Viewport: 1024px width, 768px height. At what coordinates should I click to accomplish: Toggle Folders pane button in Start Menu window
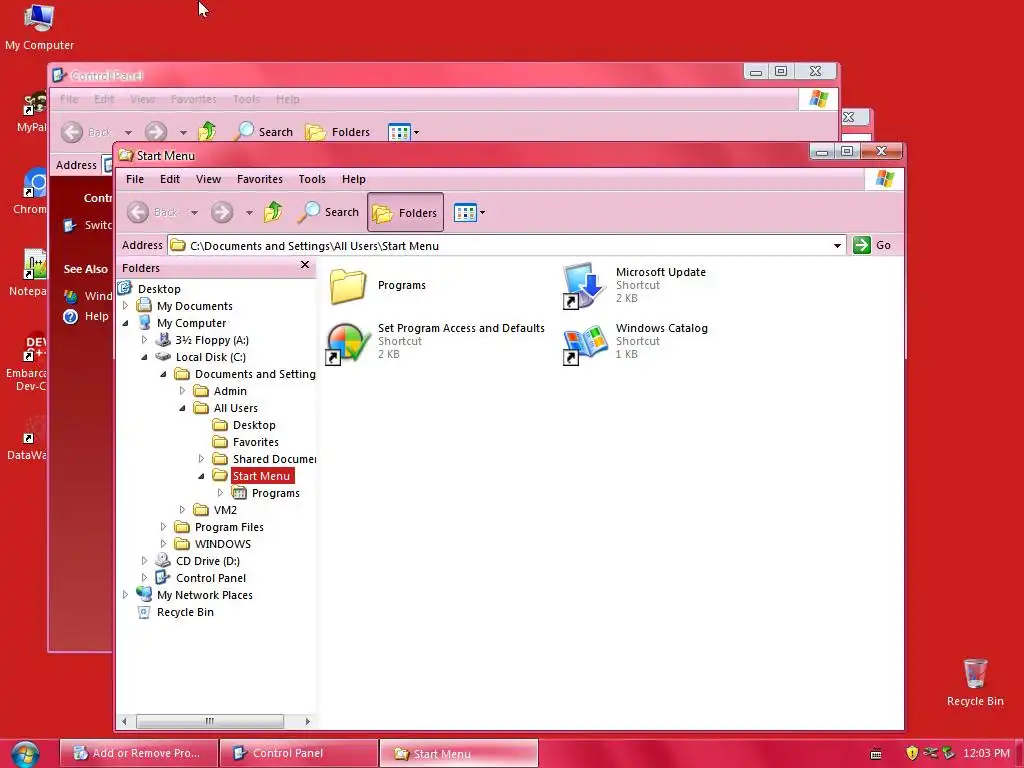(x=406, y=212)
